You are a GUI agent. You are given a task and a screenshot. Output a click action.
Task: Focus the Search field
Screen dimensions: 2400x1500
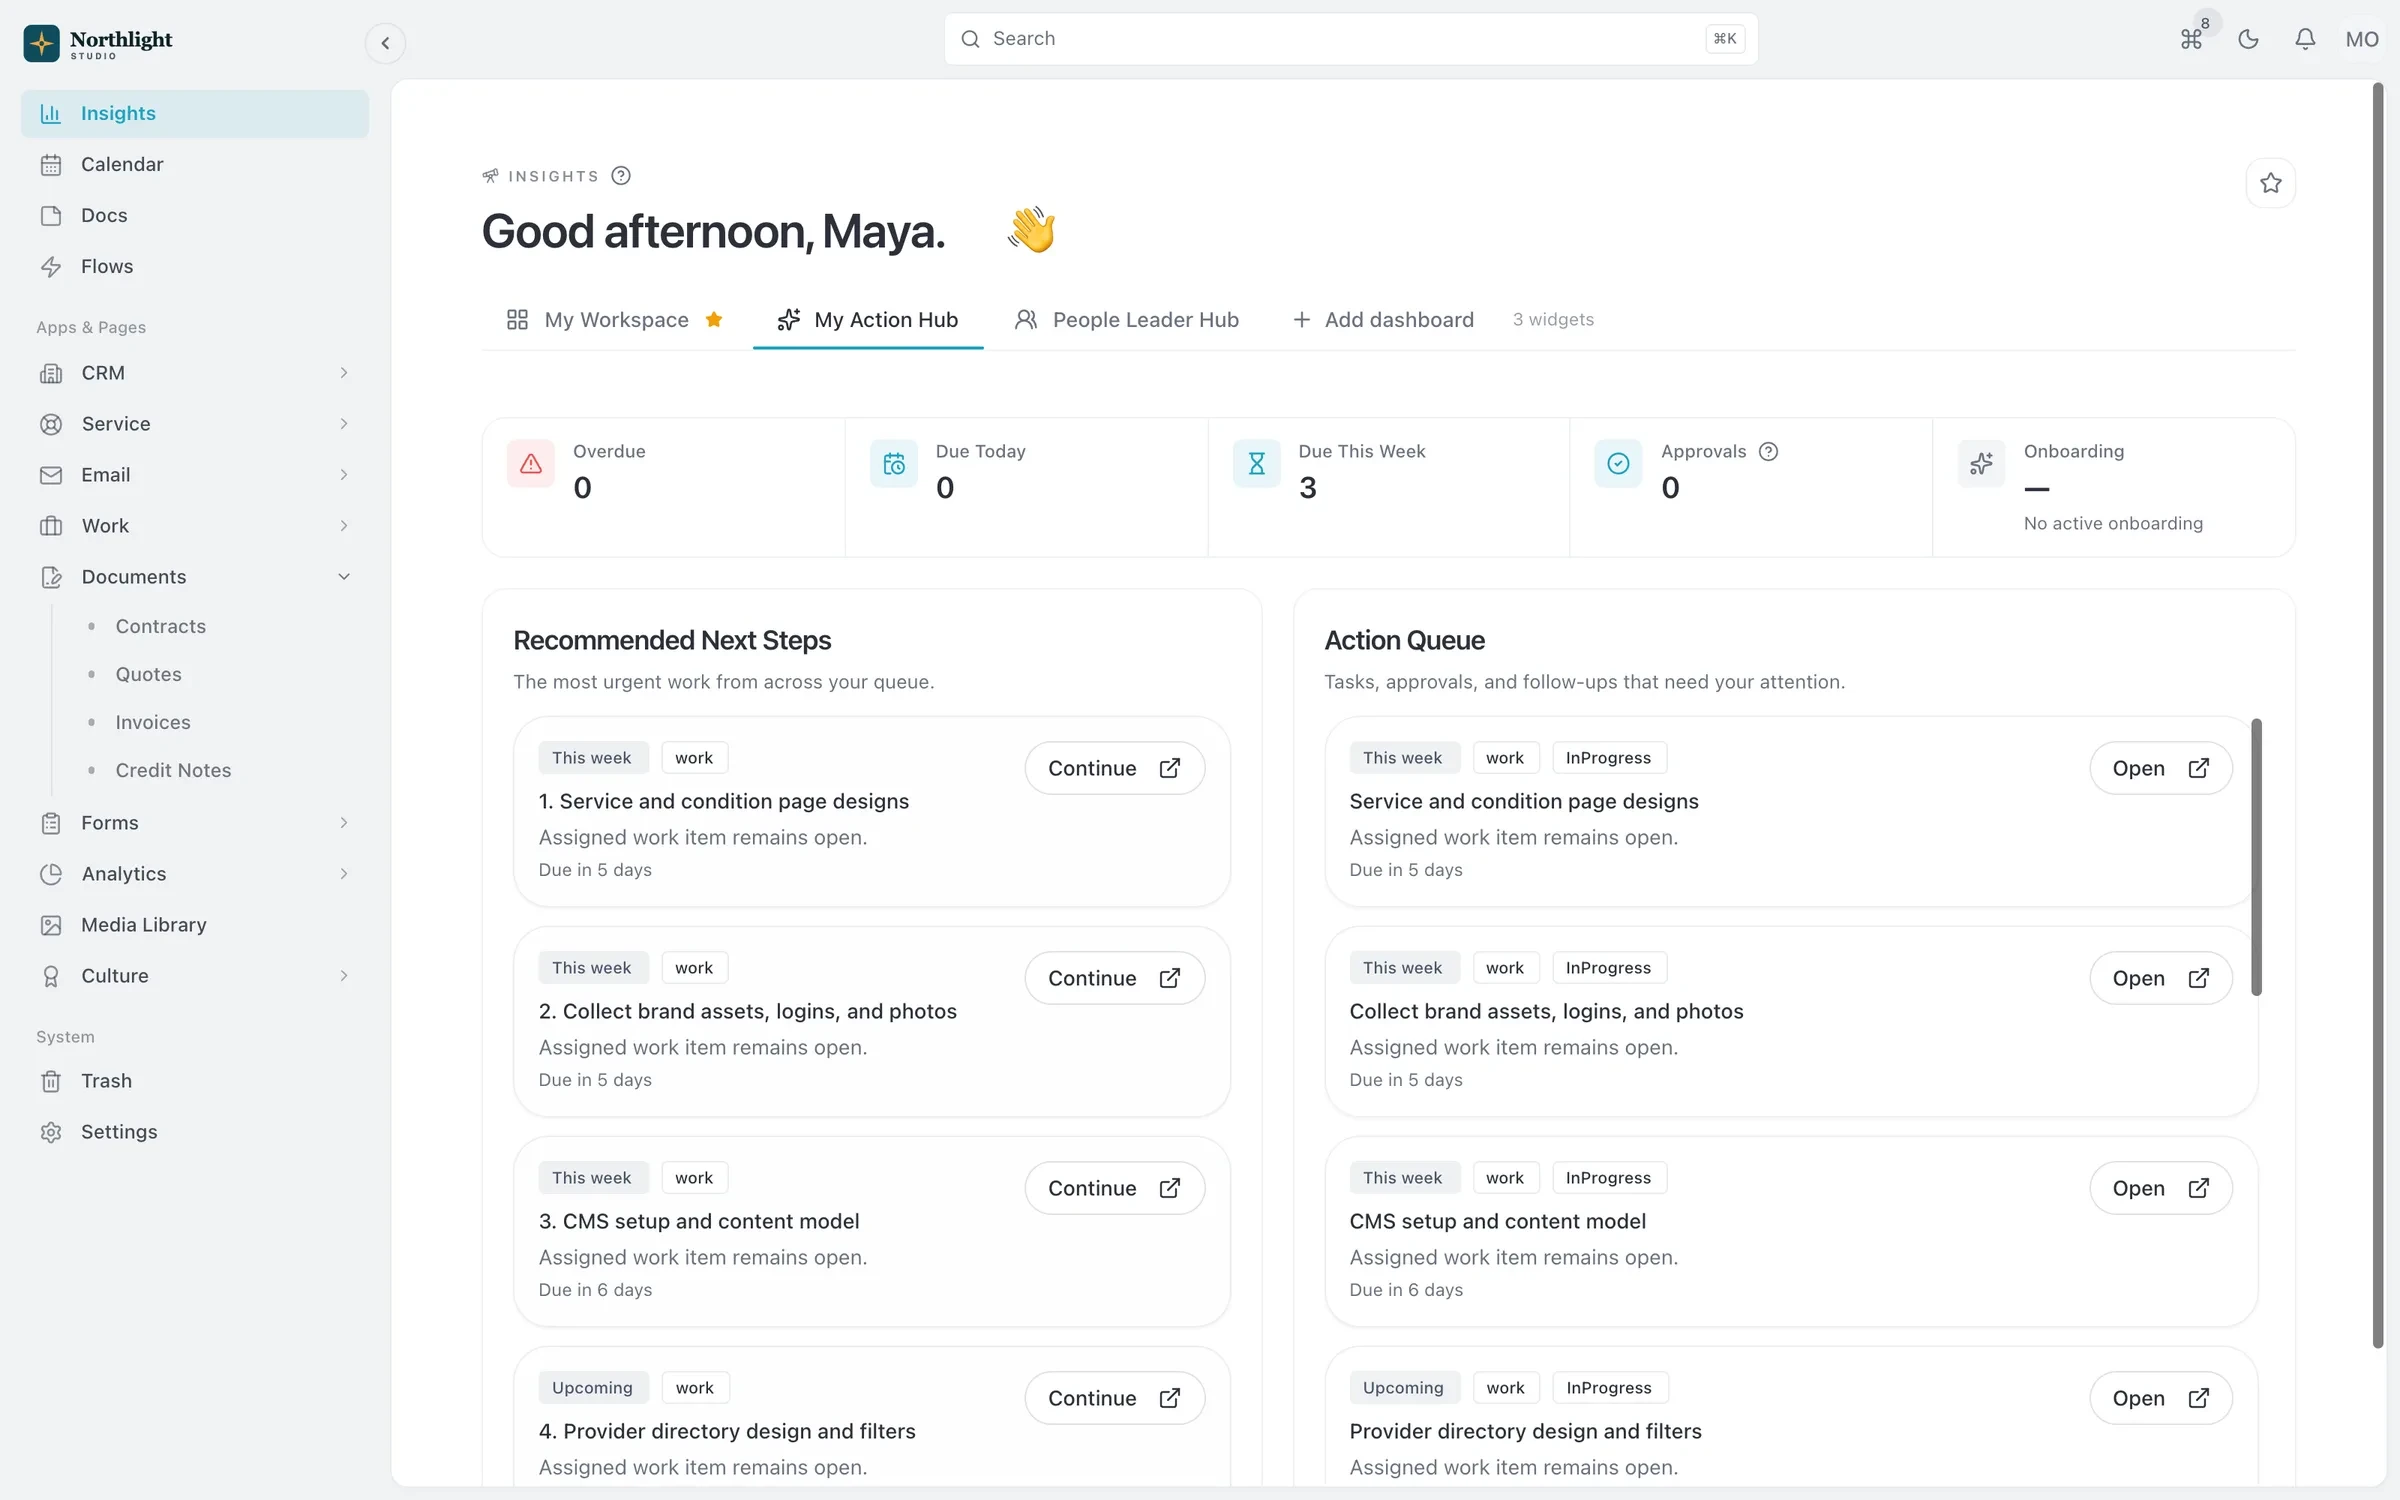1351,39
